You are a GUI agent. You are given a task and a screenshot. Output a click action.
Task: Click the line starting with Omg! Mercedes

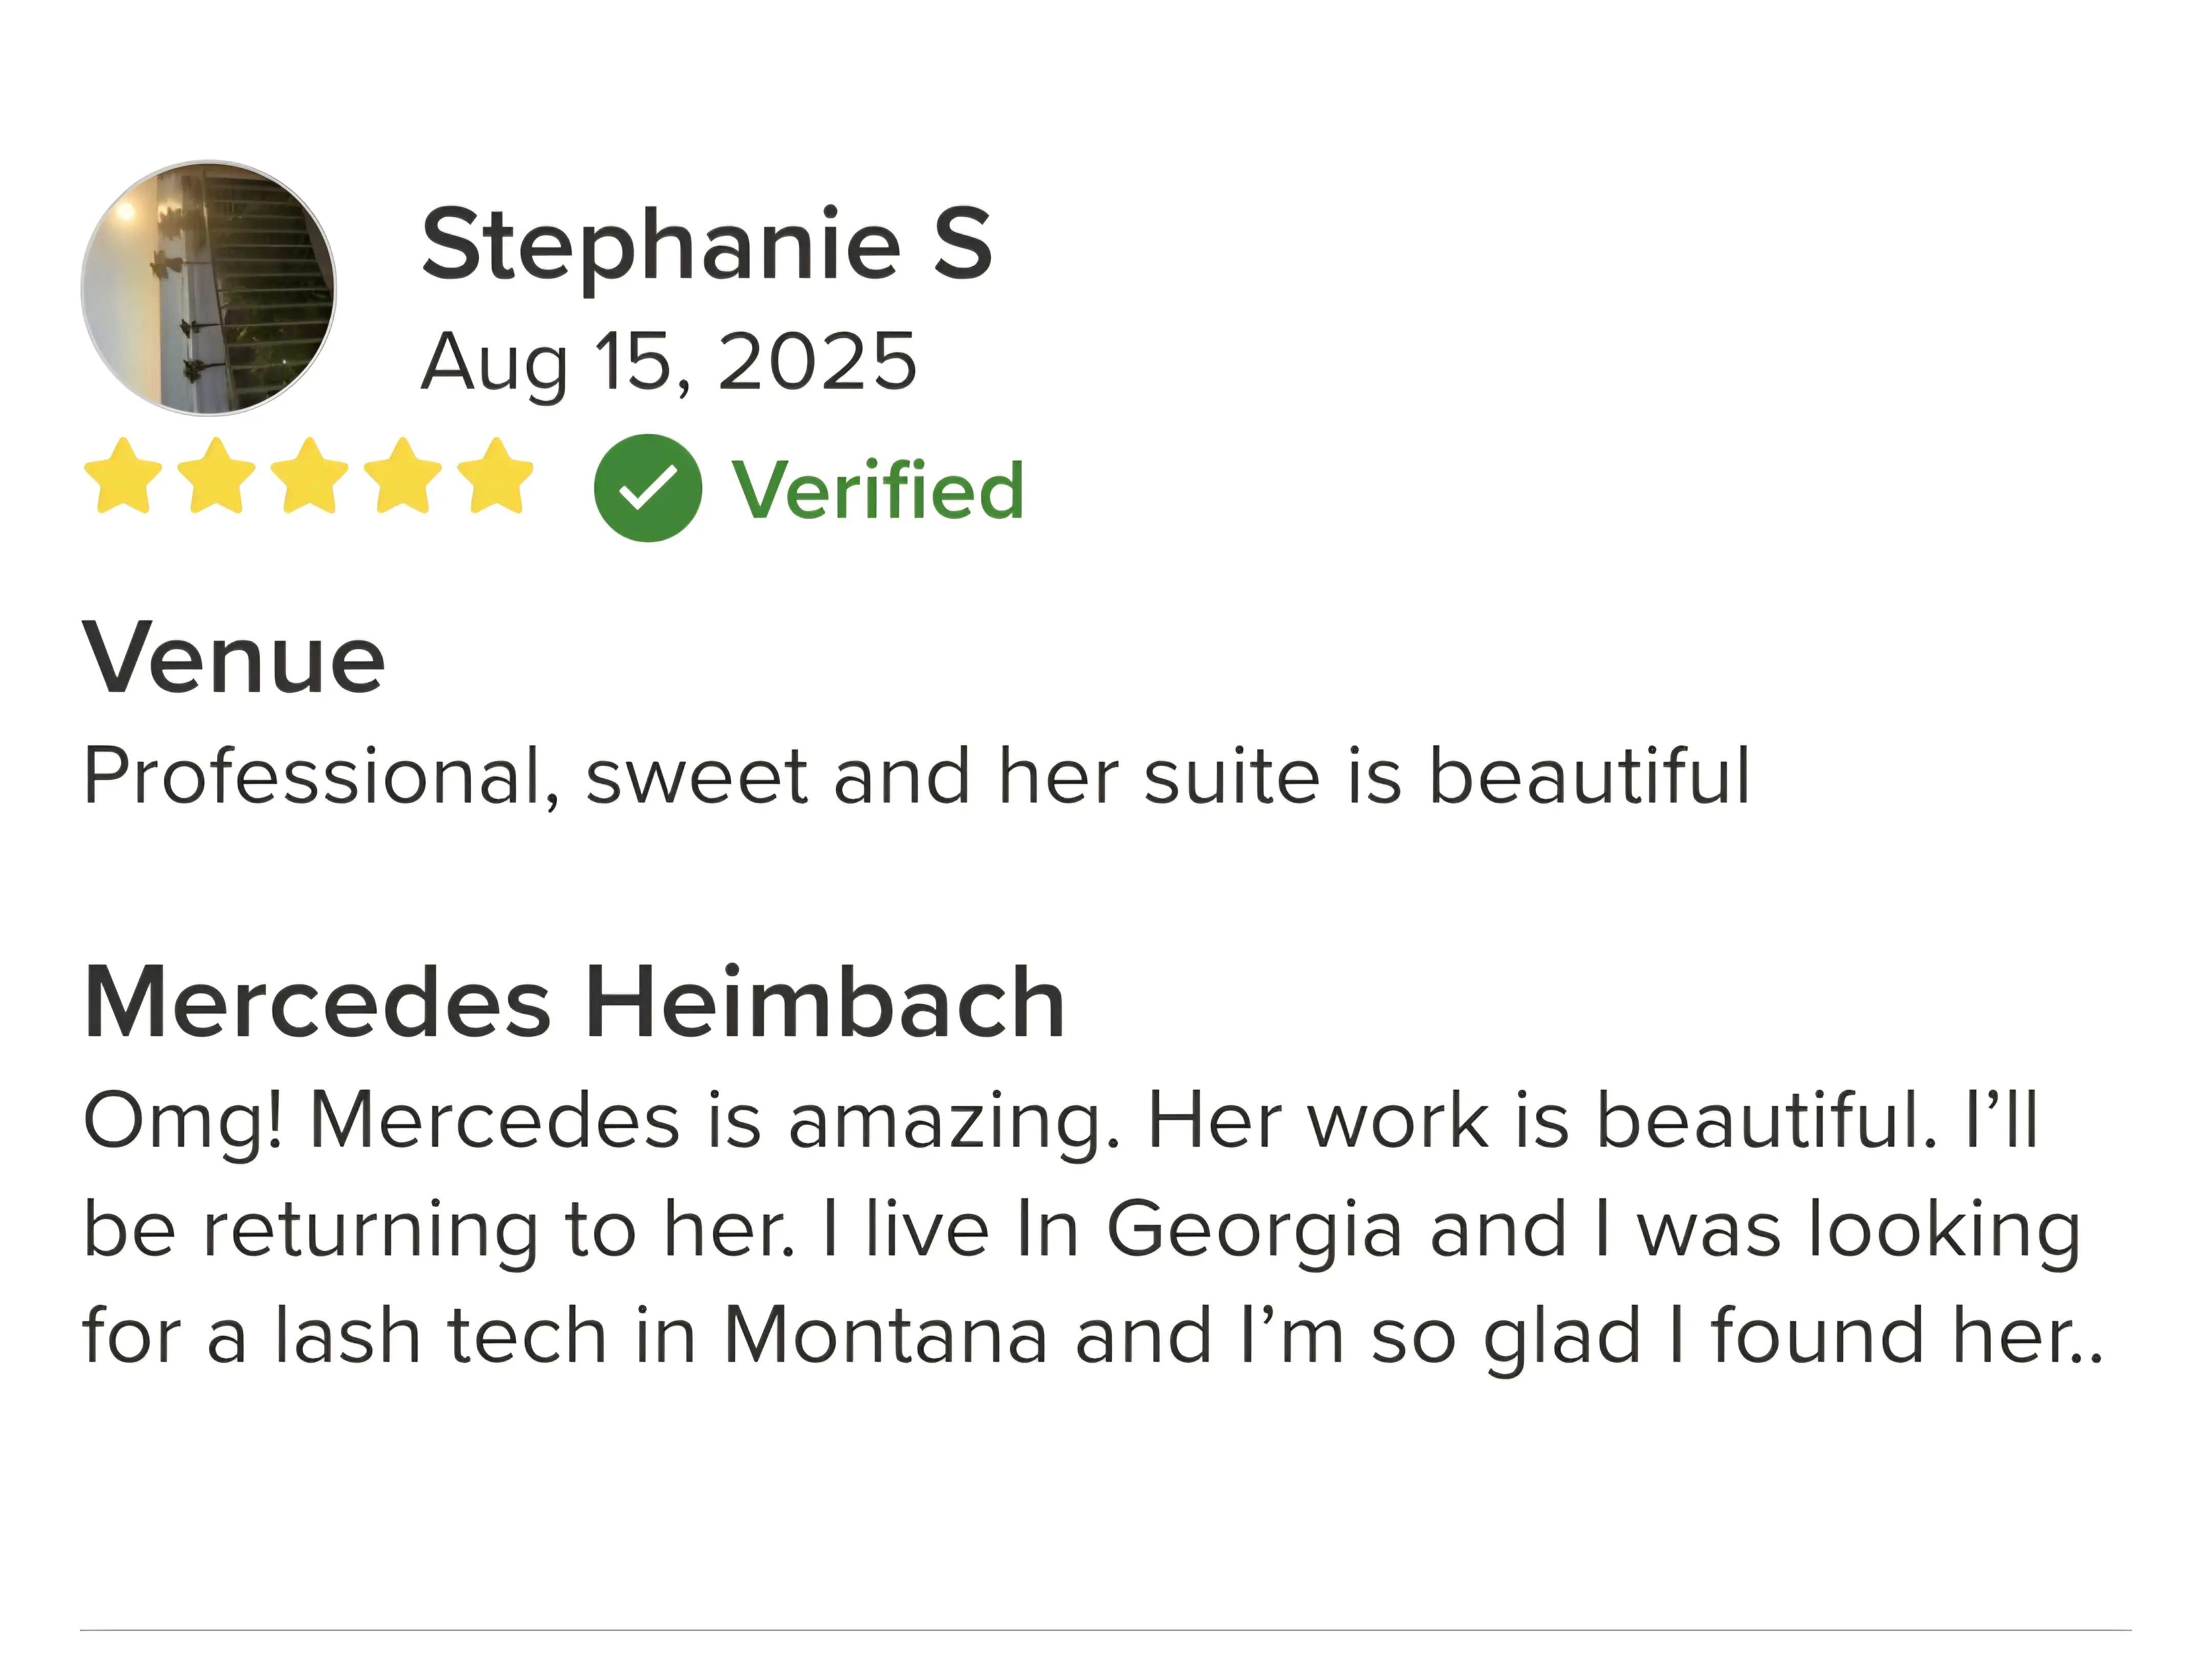coord(1060,1120)
